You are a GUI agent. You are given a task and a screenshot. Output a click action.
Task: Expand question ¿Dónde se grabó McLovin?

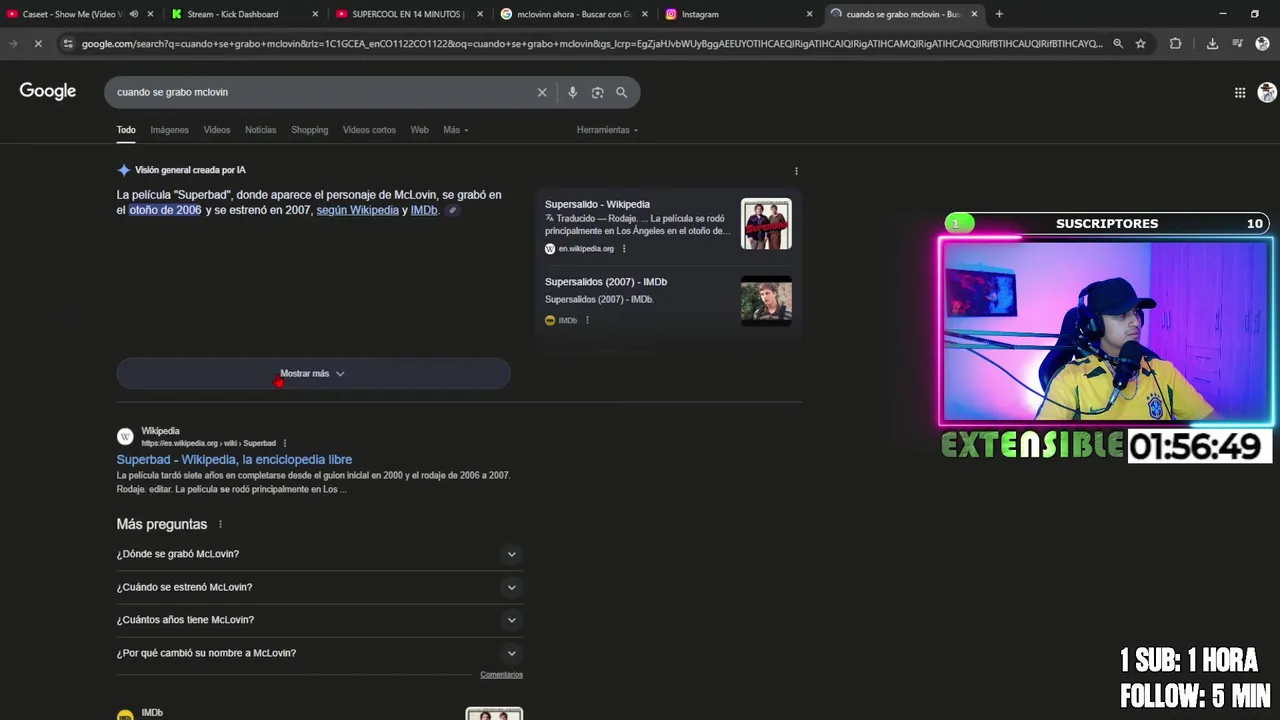tap(319, 554)
